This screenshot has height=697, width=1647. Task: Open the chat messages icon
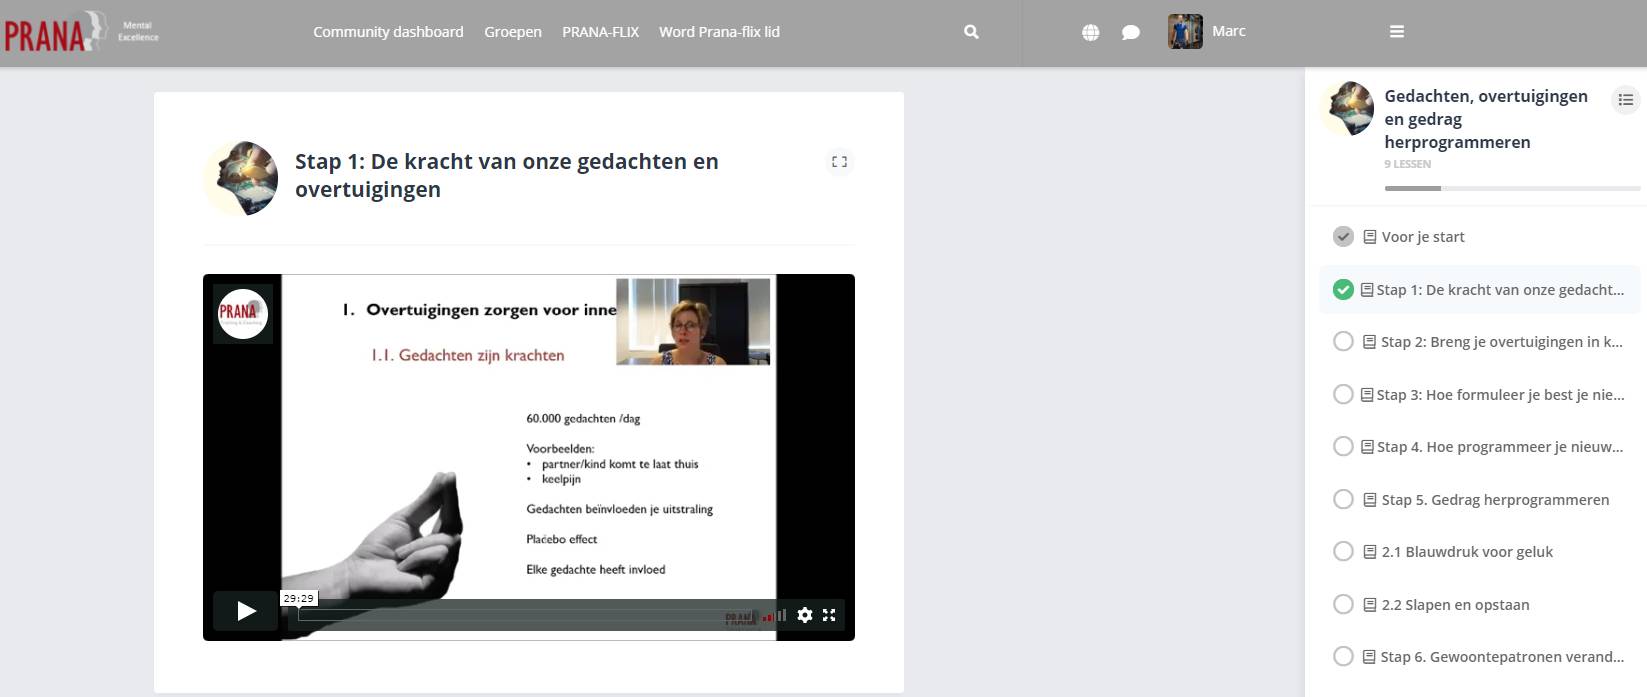point(1131,32)
